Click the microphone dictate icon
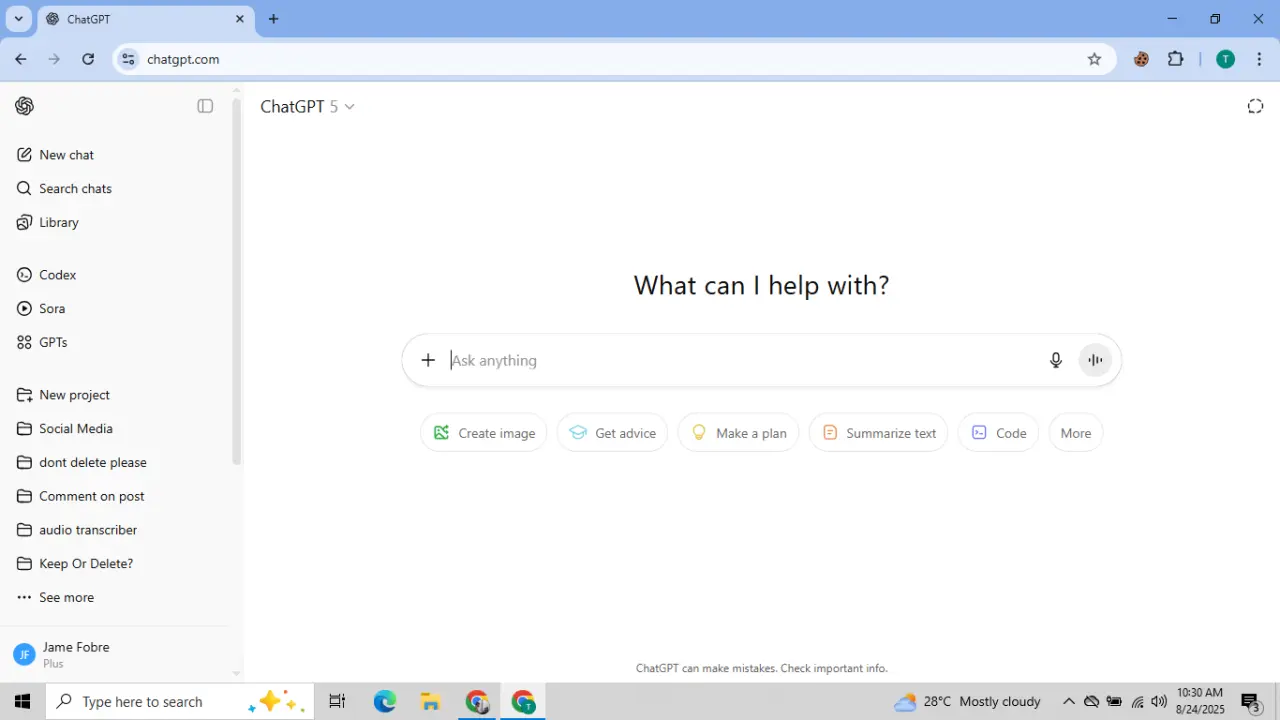Screen dimensions: 1280x720 click(x=1056, y=360)
